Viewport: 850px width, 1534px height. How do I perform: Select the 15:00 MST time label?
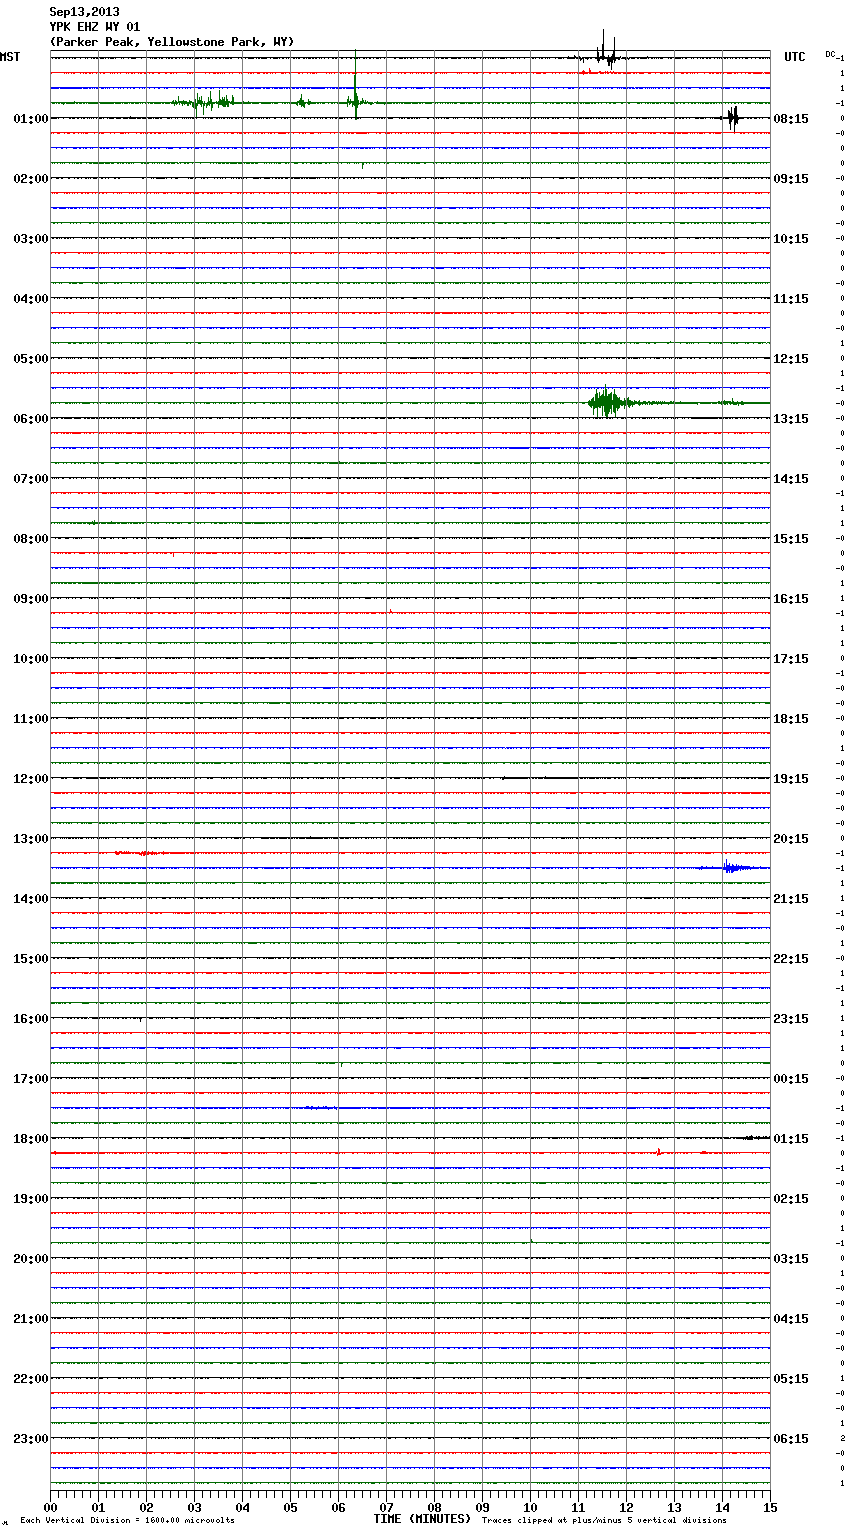(x=30, y=959)
